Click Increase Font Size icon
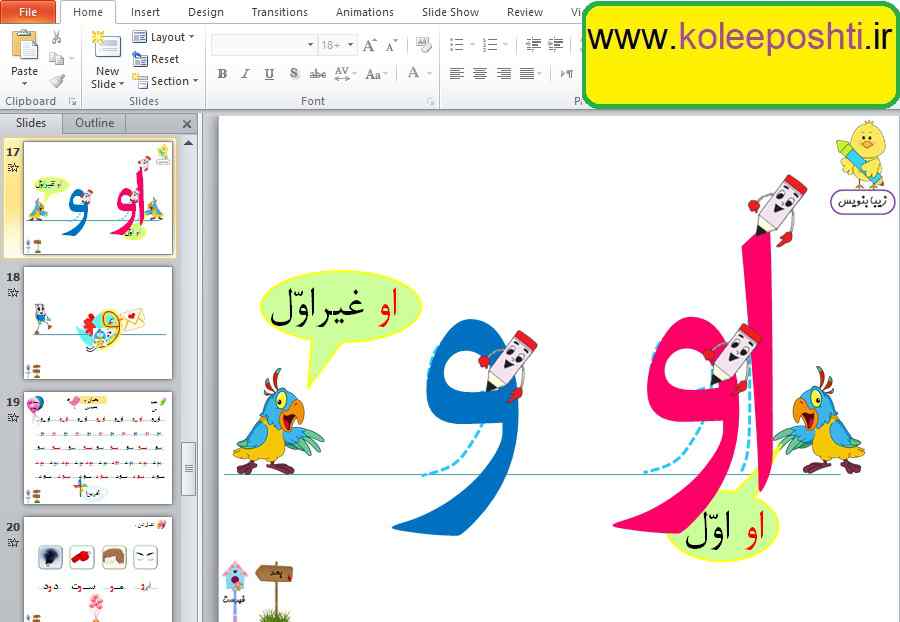 pyautogui.click(x=370, y=45)
